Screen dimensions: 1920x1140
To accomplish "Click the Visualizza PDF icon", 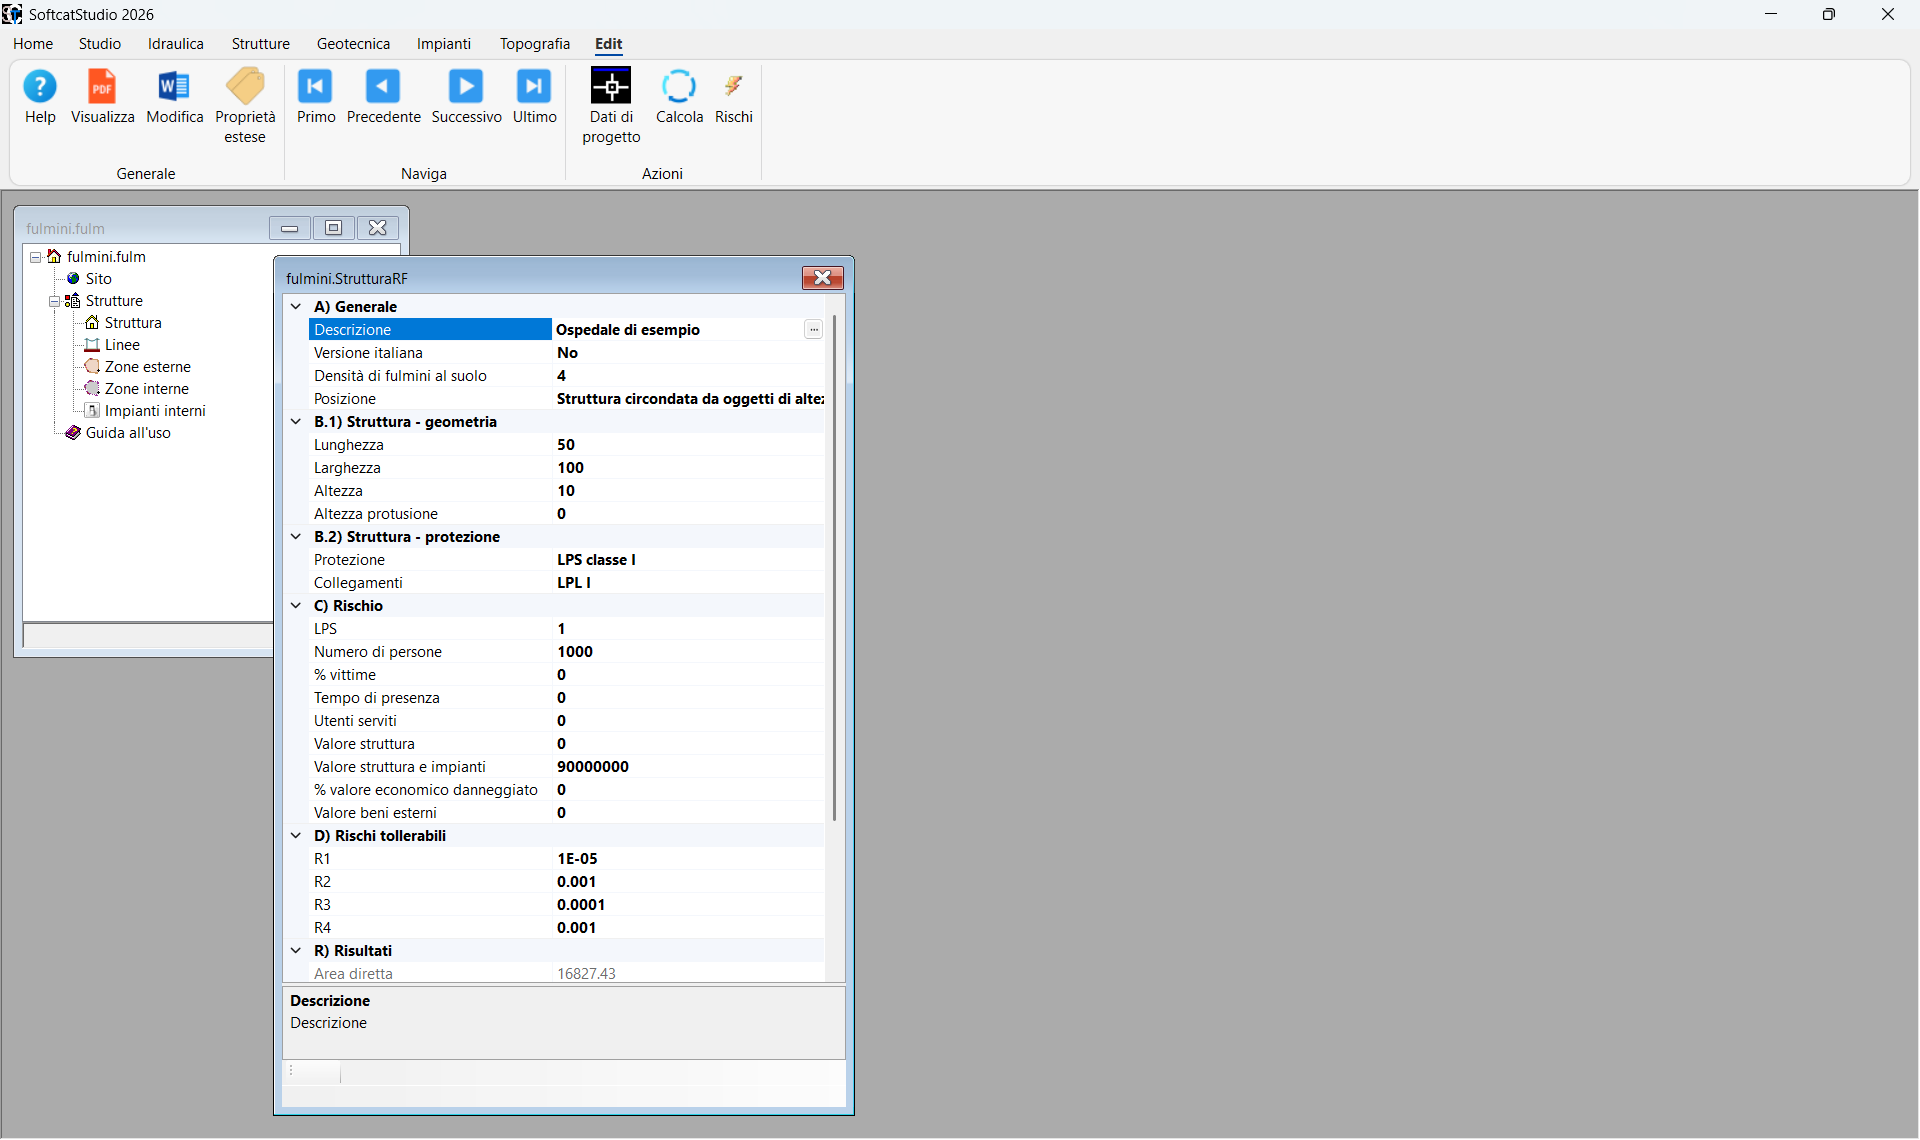I will (x=102, y=97).
